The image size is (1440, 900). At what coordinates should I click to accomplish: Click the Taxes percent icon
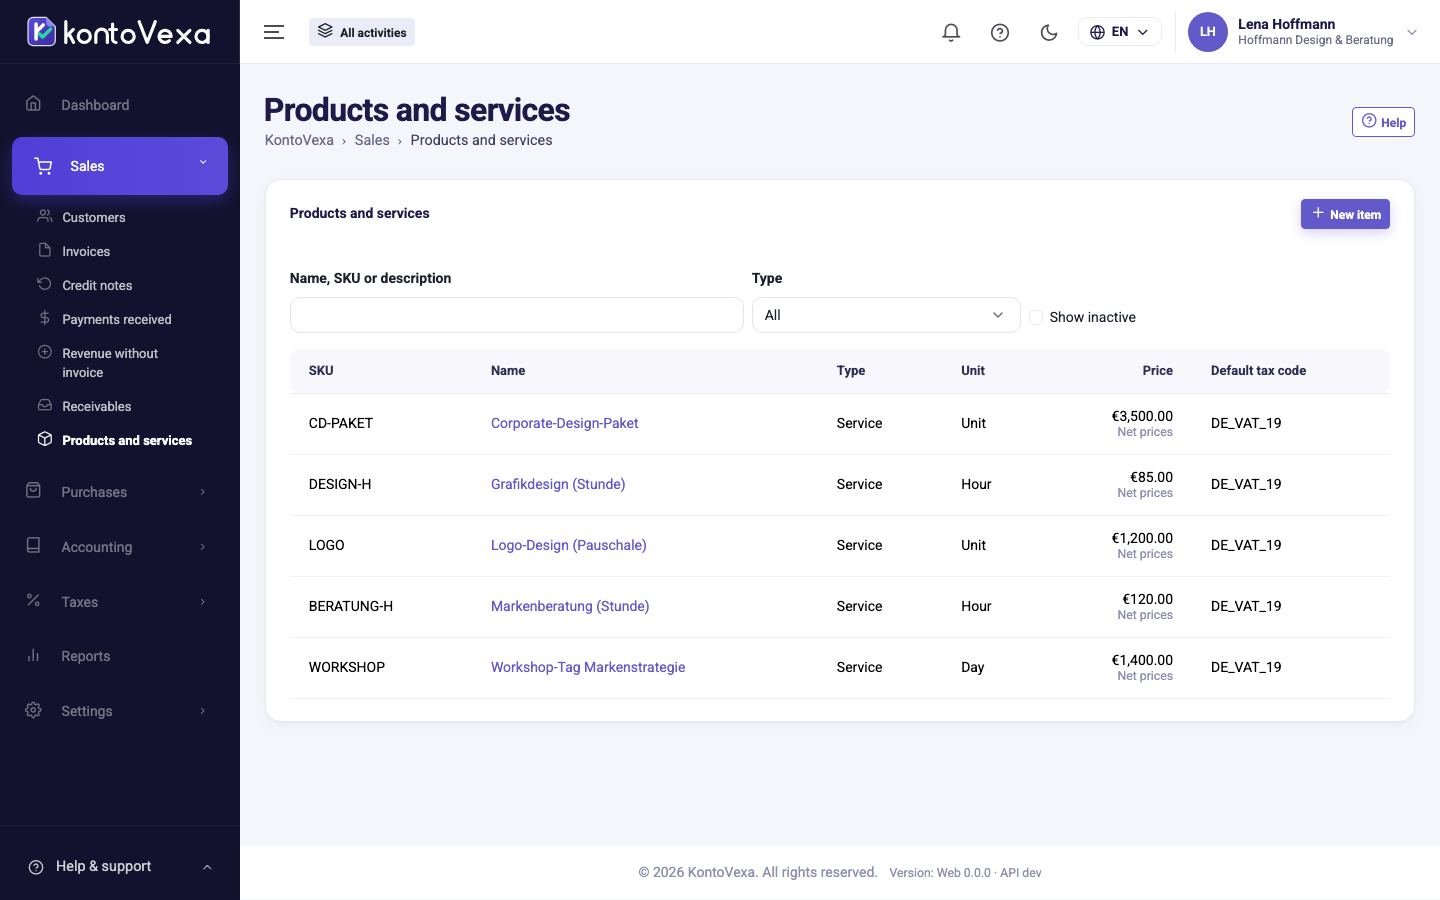[x=33, y=601]
